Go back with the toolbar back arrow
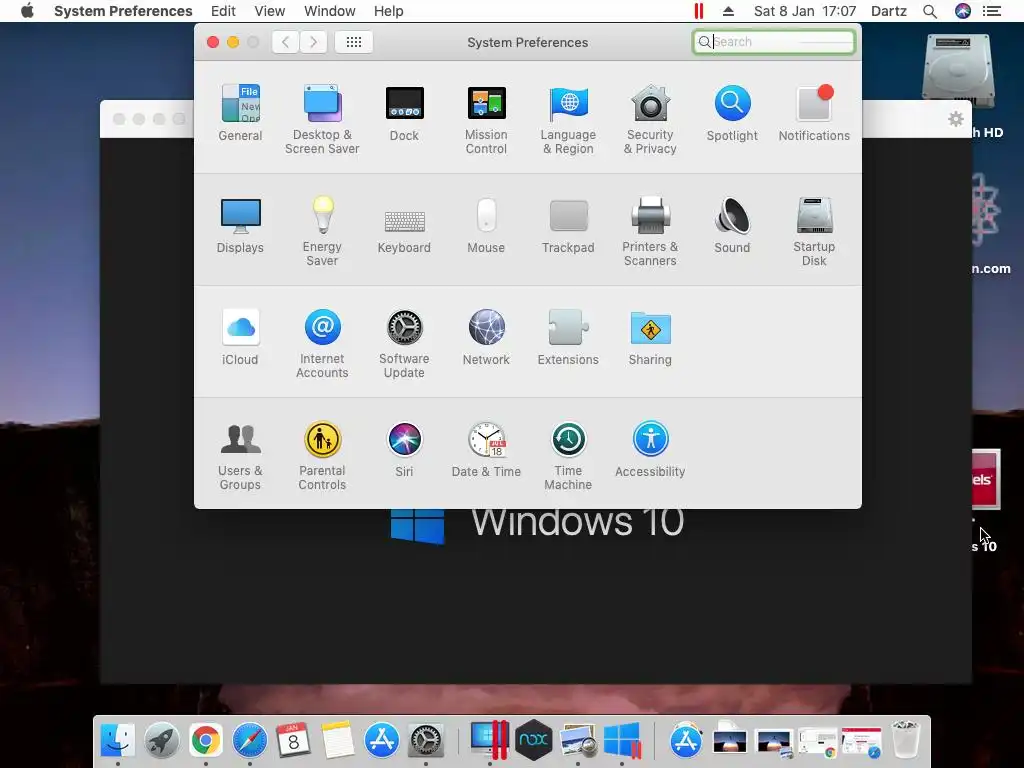The height and width of the screenshot is (768, 1024). coord(285,42)
